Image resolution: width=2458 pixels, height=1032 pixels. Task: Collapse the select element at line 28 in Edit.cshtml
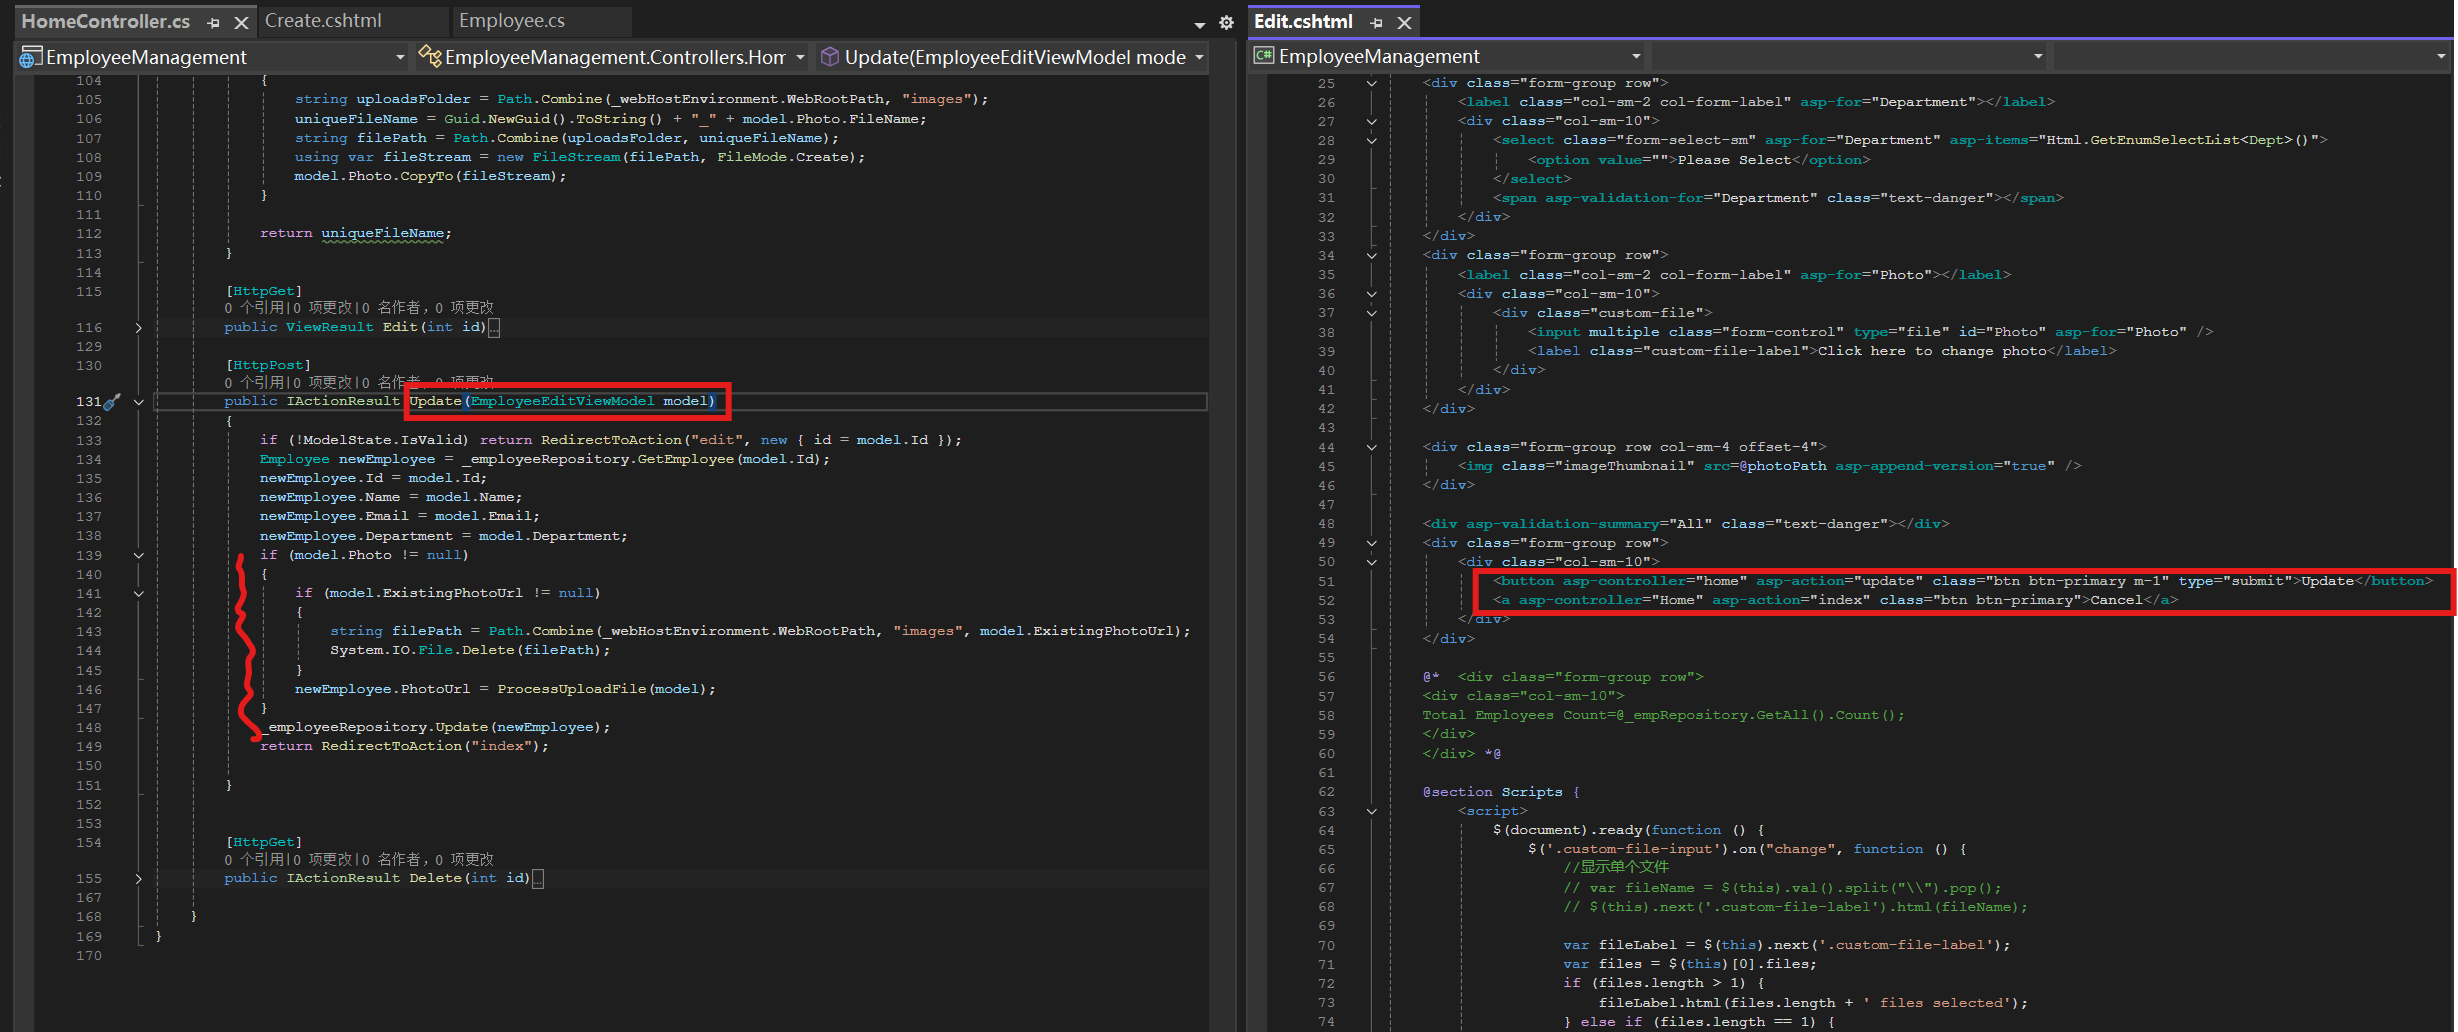click(1372, 140)
